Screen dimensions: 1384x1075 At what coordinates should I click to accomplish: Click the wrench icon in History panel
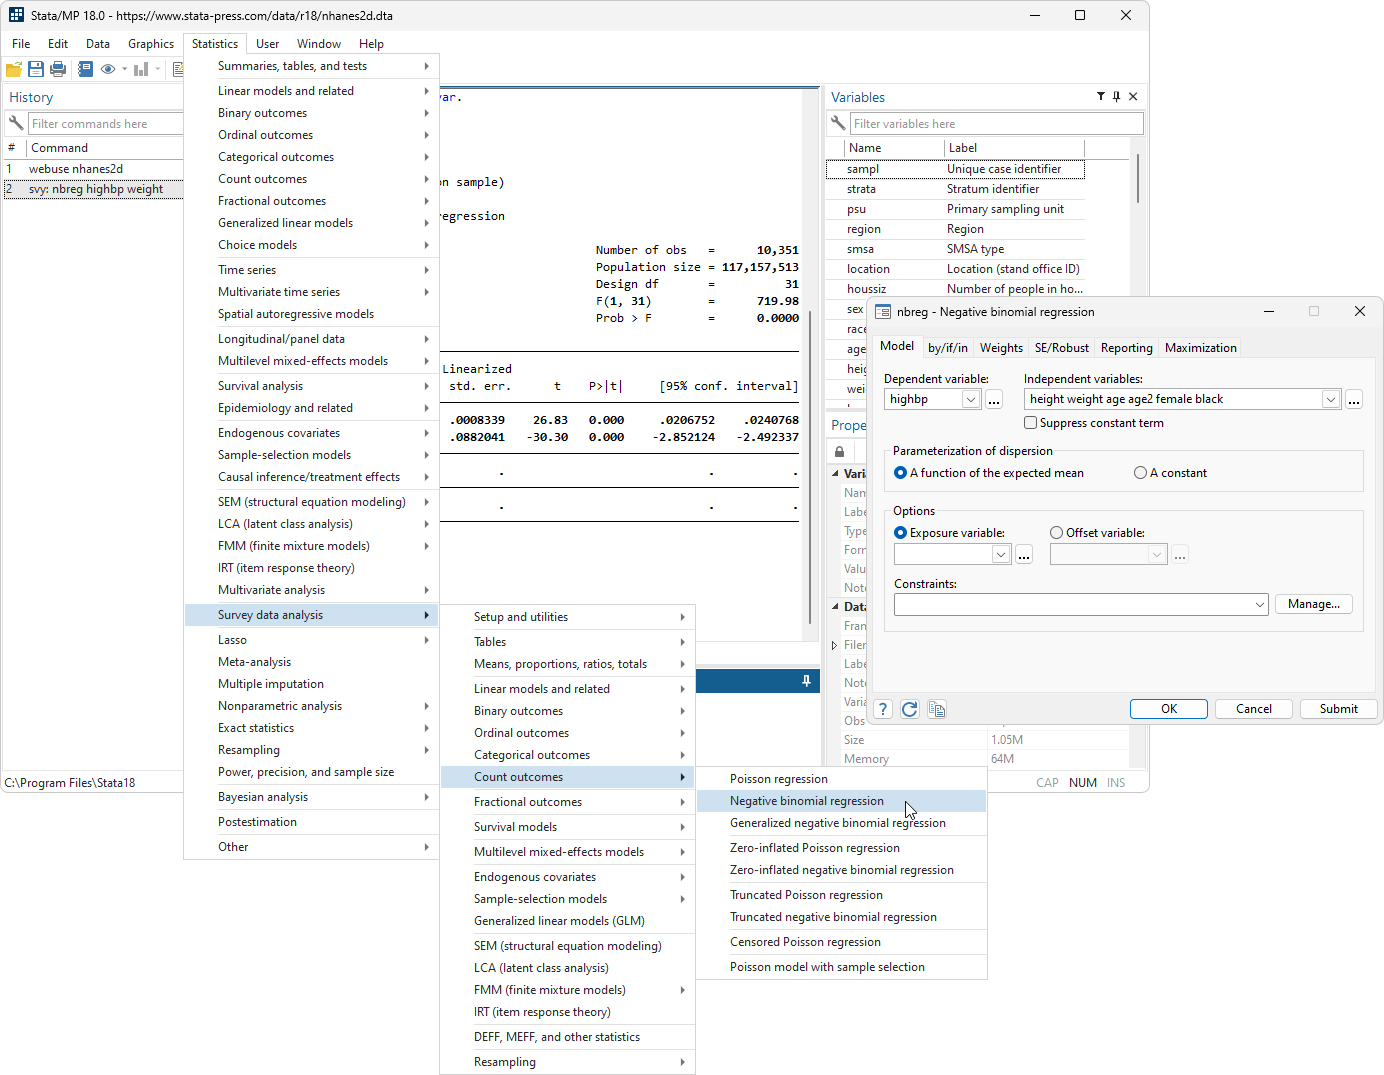tap(16, 124)
